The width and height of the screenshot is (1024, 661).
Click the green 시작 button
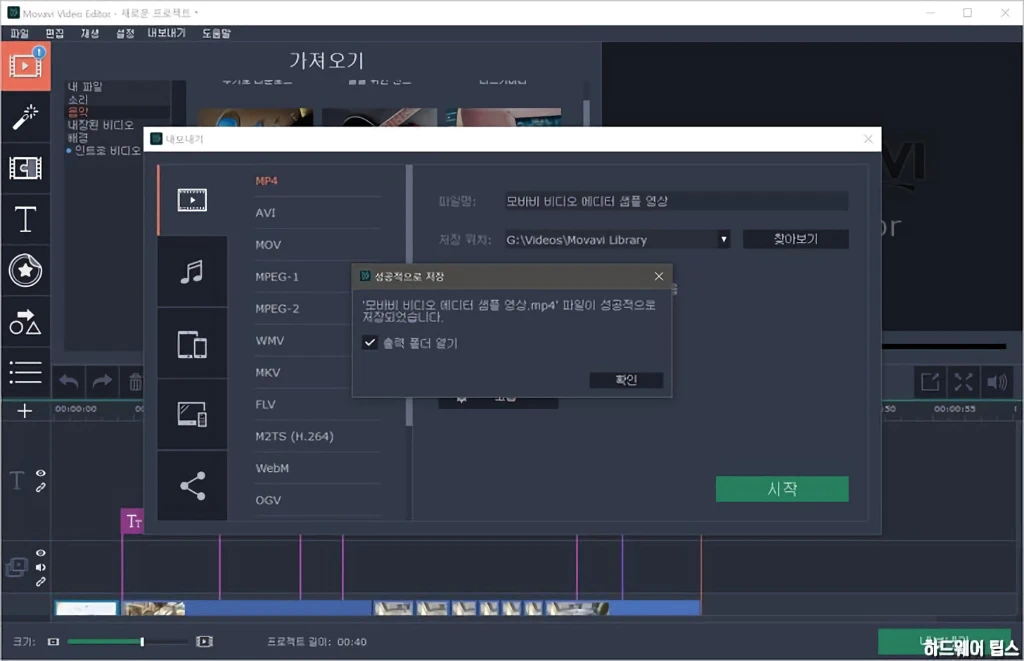tap(782, 489)
